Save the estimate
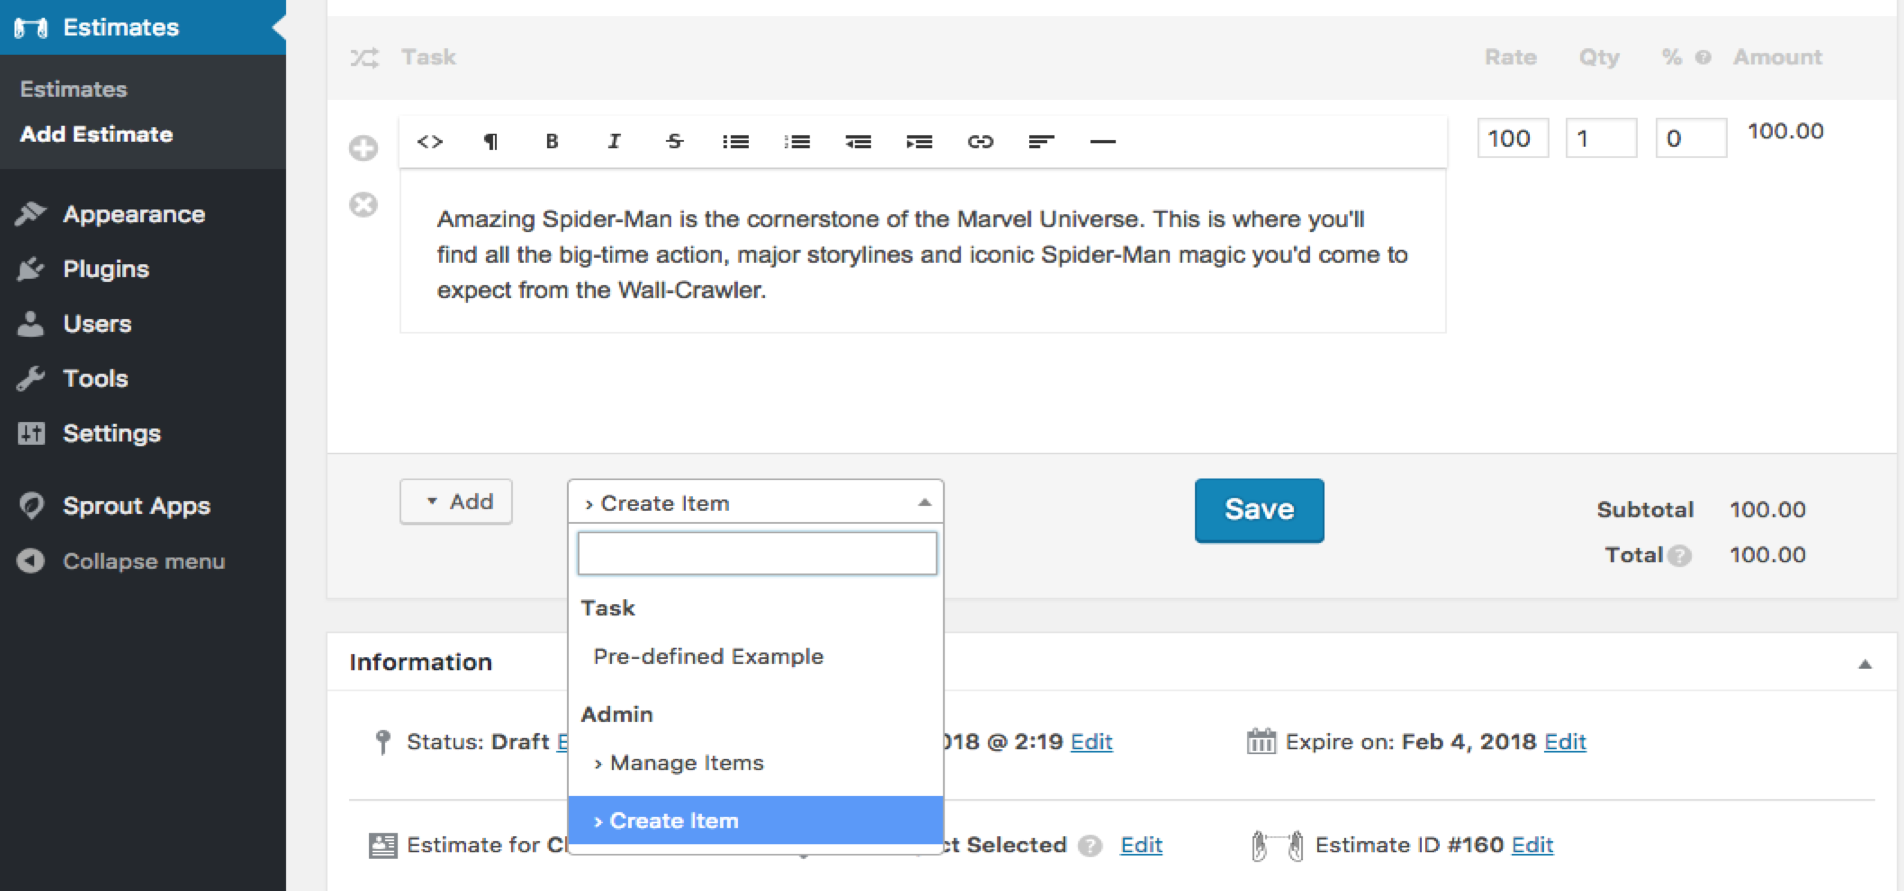The image size is (1904, 891). [x=1259, y=510]
